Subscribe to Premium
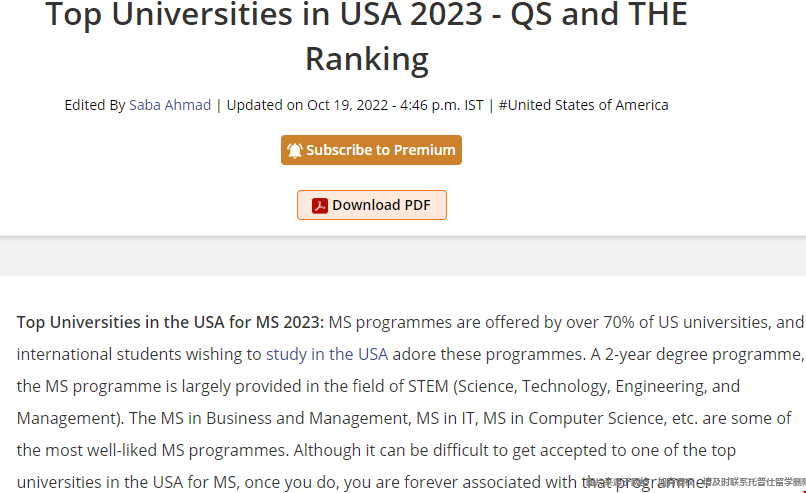This screenshot has height=493, width=806. click(371, 150)
